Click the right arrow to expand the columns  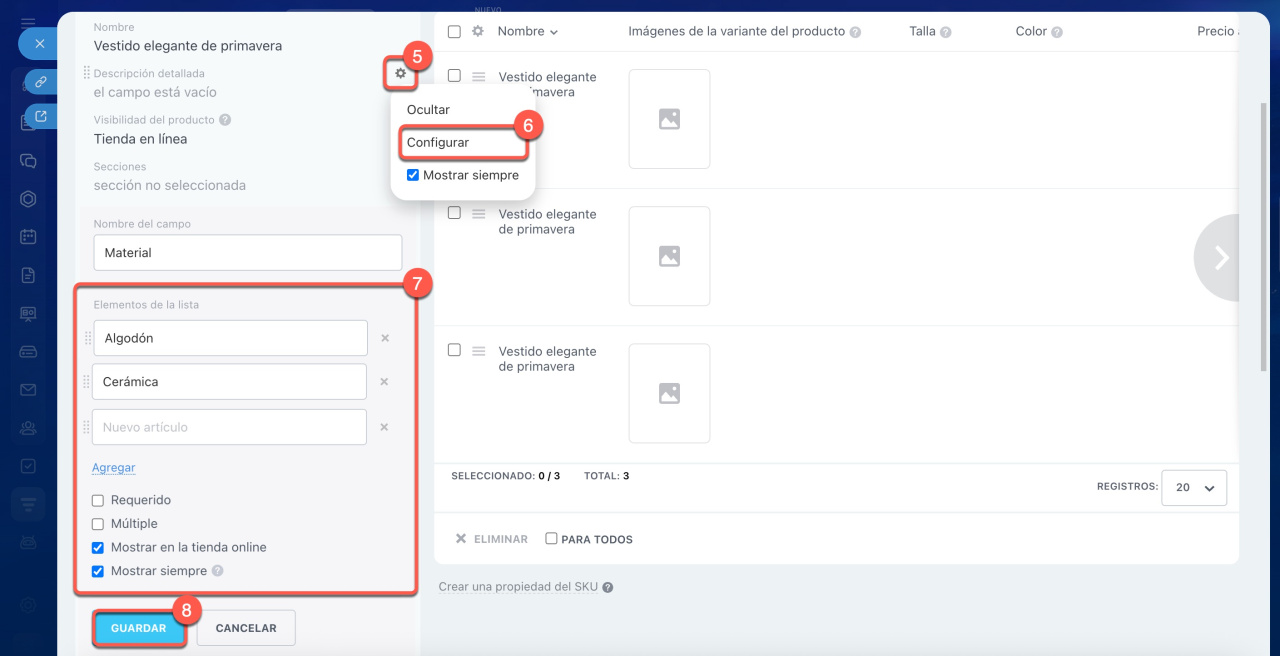(x=1220, y=258)
